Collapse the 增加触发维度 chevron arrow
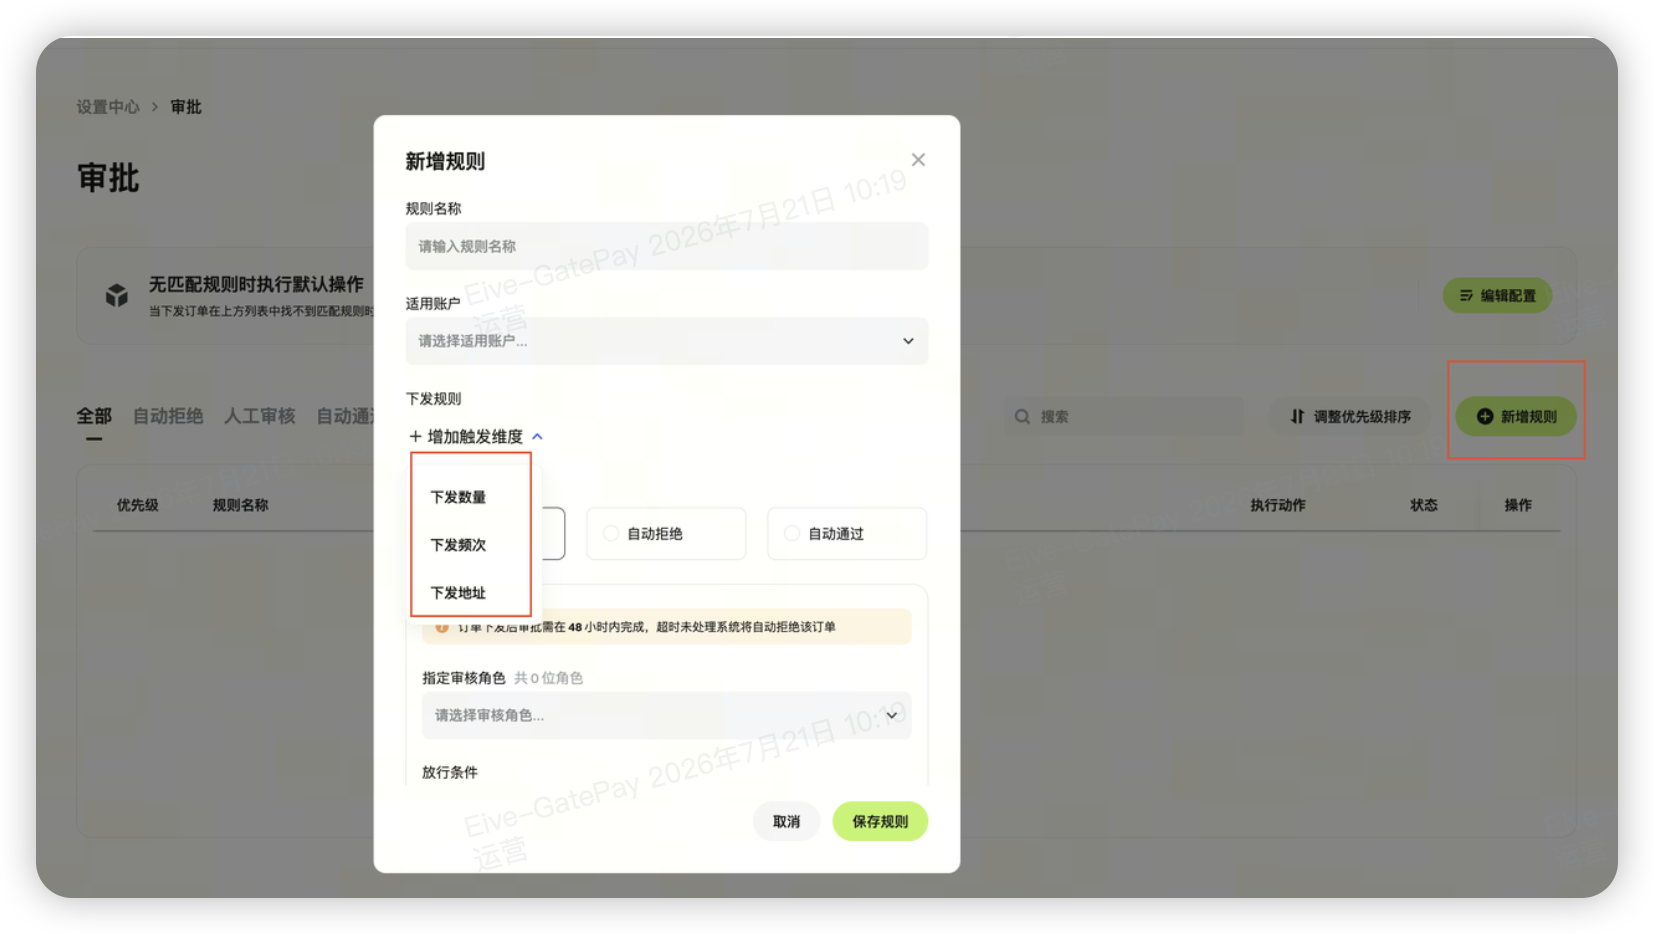The height and width of the screenshot is (934, 1654). (x=537, y=437)
